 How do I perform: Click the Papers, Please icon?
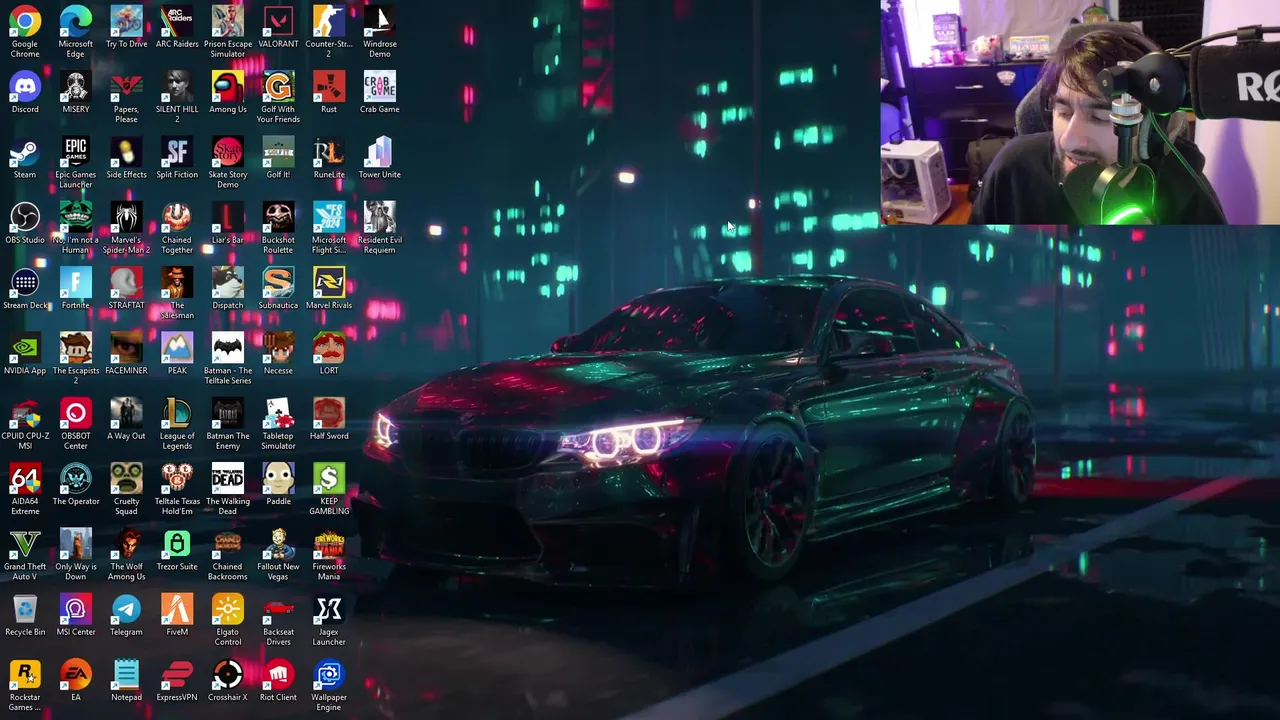coord(126,86)
